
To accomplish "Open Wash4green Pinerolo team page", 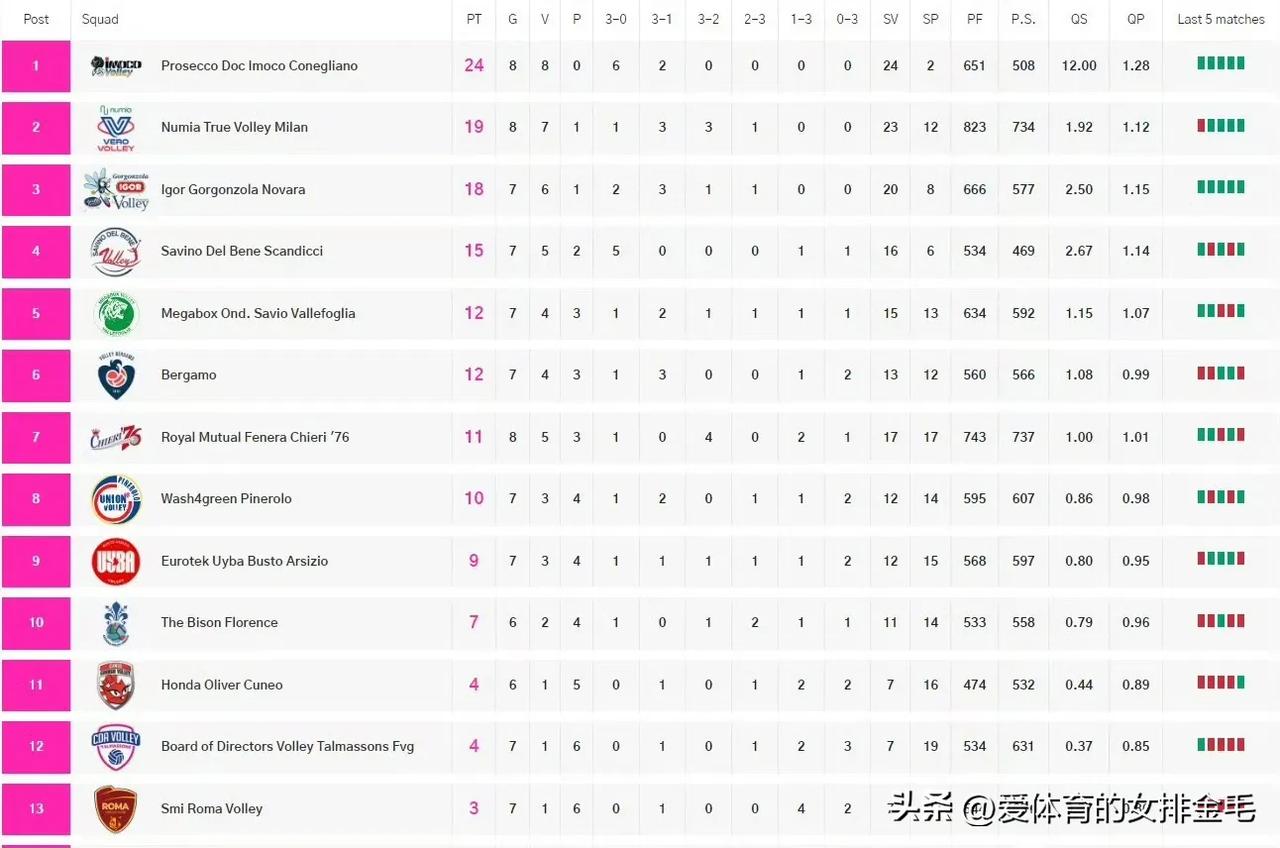I will [x=226, y=499].
